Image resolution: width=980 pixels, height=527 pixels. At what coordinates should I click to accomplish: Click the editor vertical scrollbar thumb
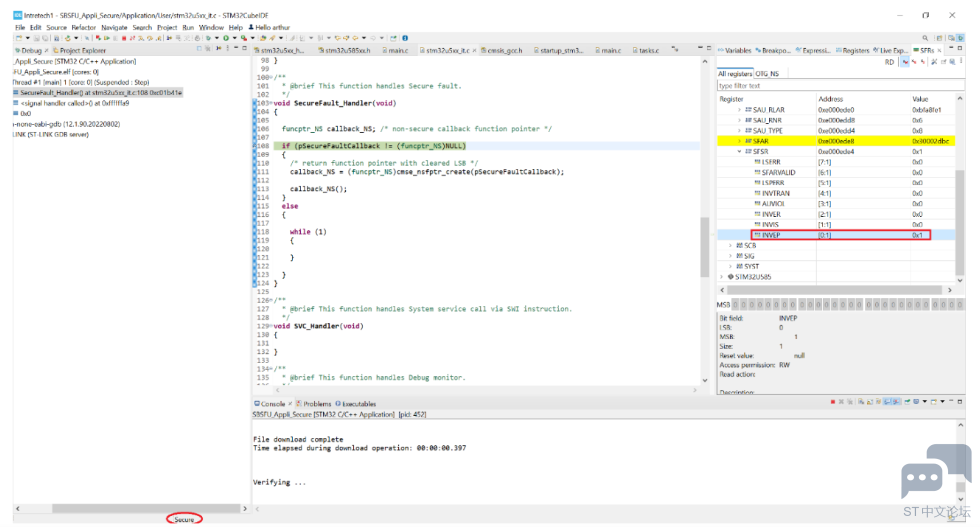pyautogui.click(x=704, y=247)
